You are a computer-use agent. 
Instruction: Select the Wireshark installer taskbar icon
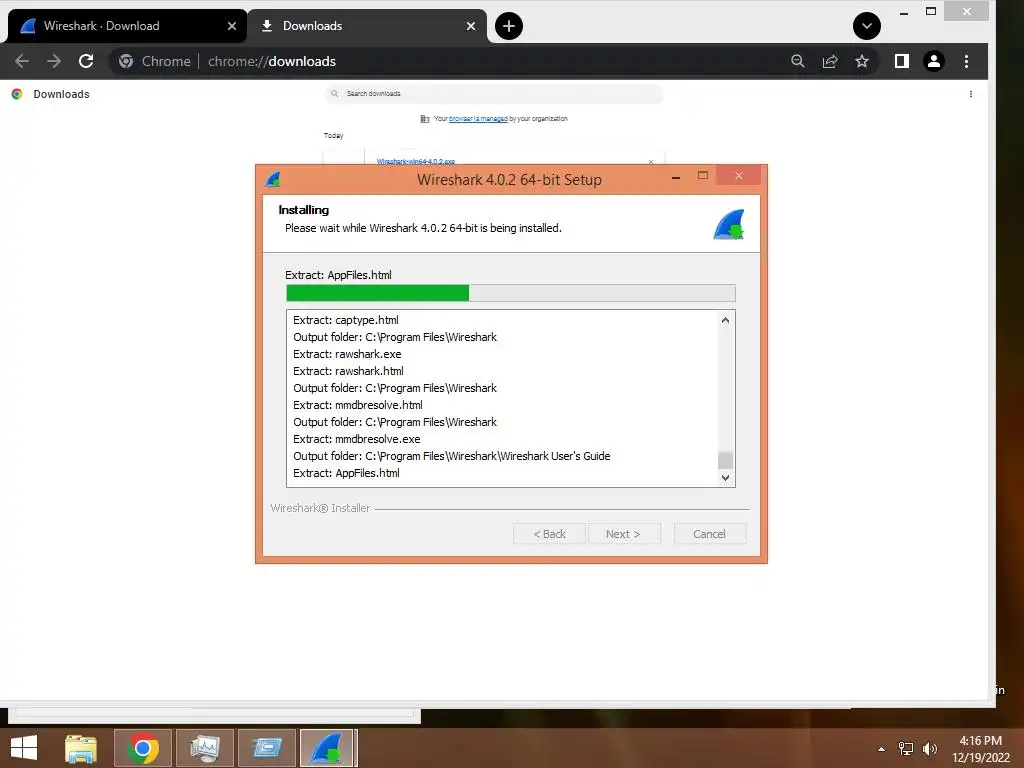point(327,748)
